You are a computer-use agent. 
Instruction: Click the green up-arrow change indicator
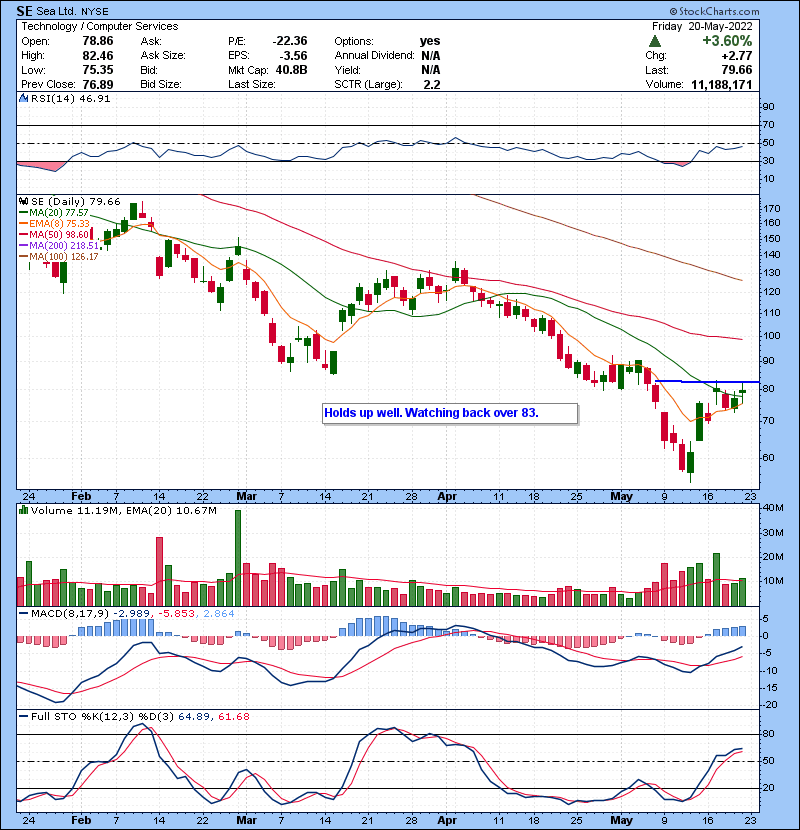click(654, 41)
